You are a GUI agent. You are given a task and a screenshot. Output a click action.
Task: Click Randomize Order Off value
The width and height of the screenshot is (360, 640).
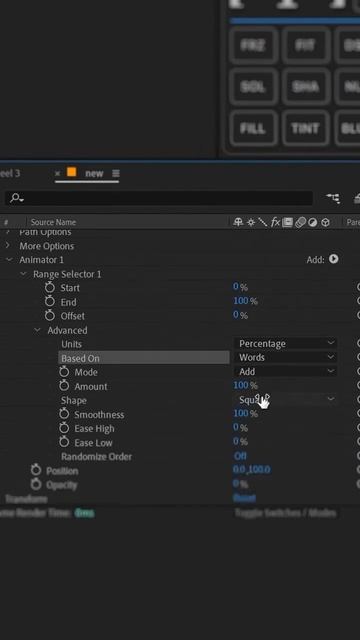click(240, 456)
